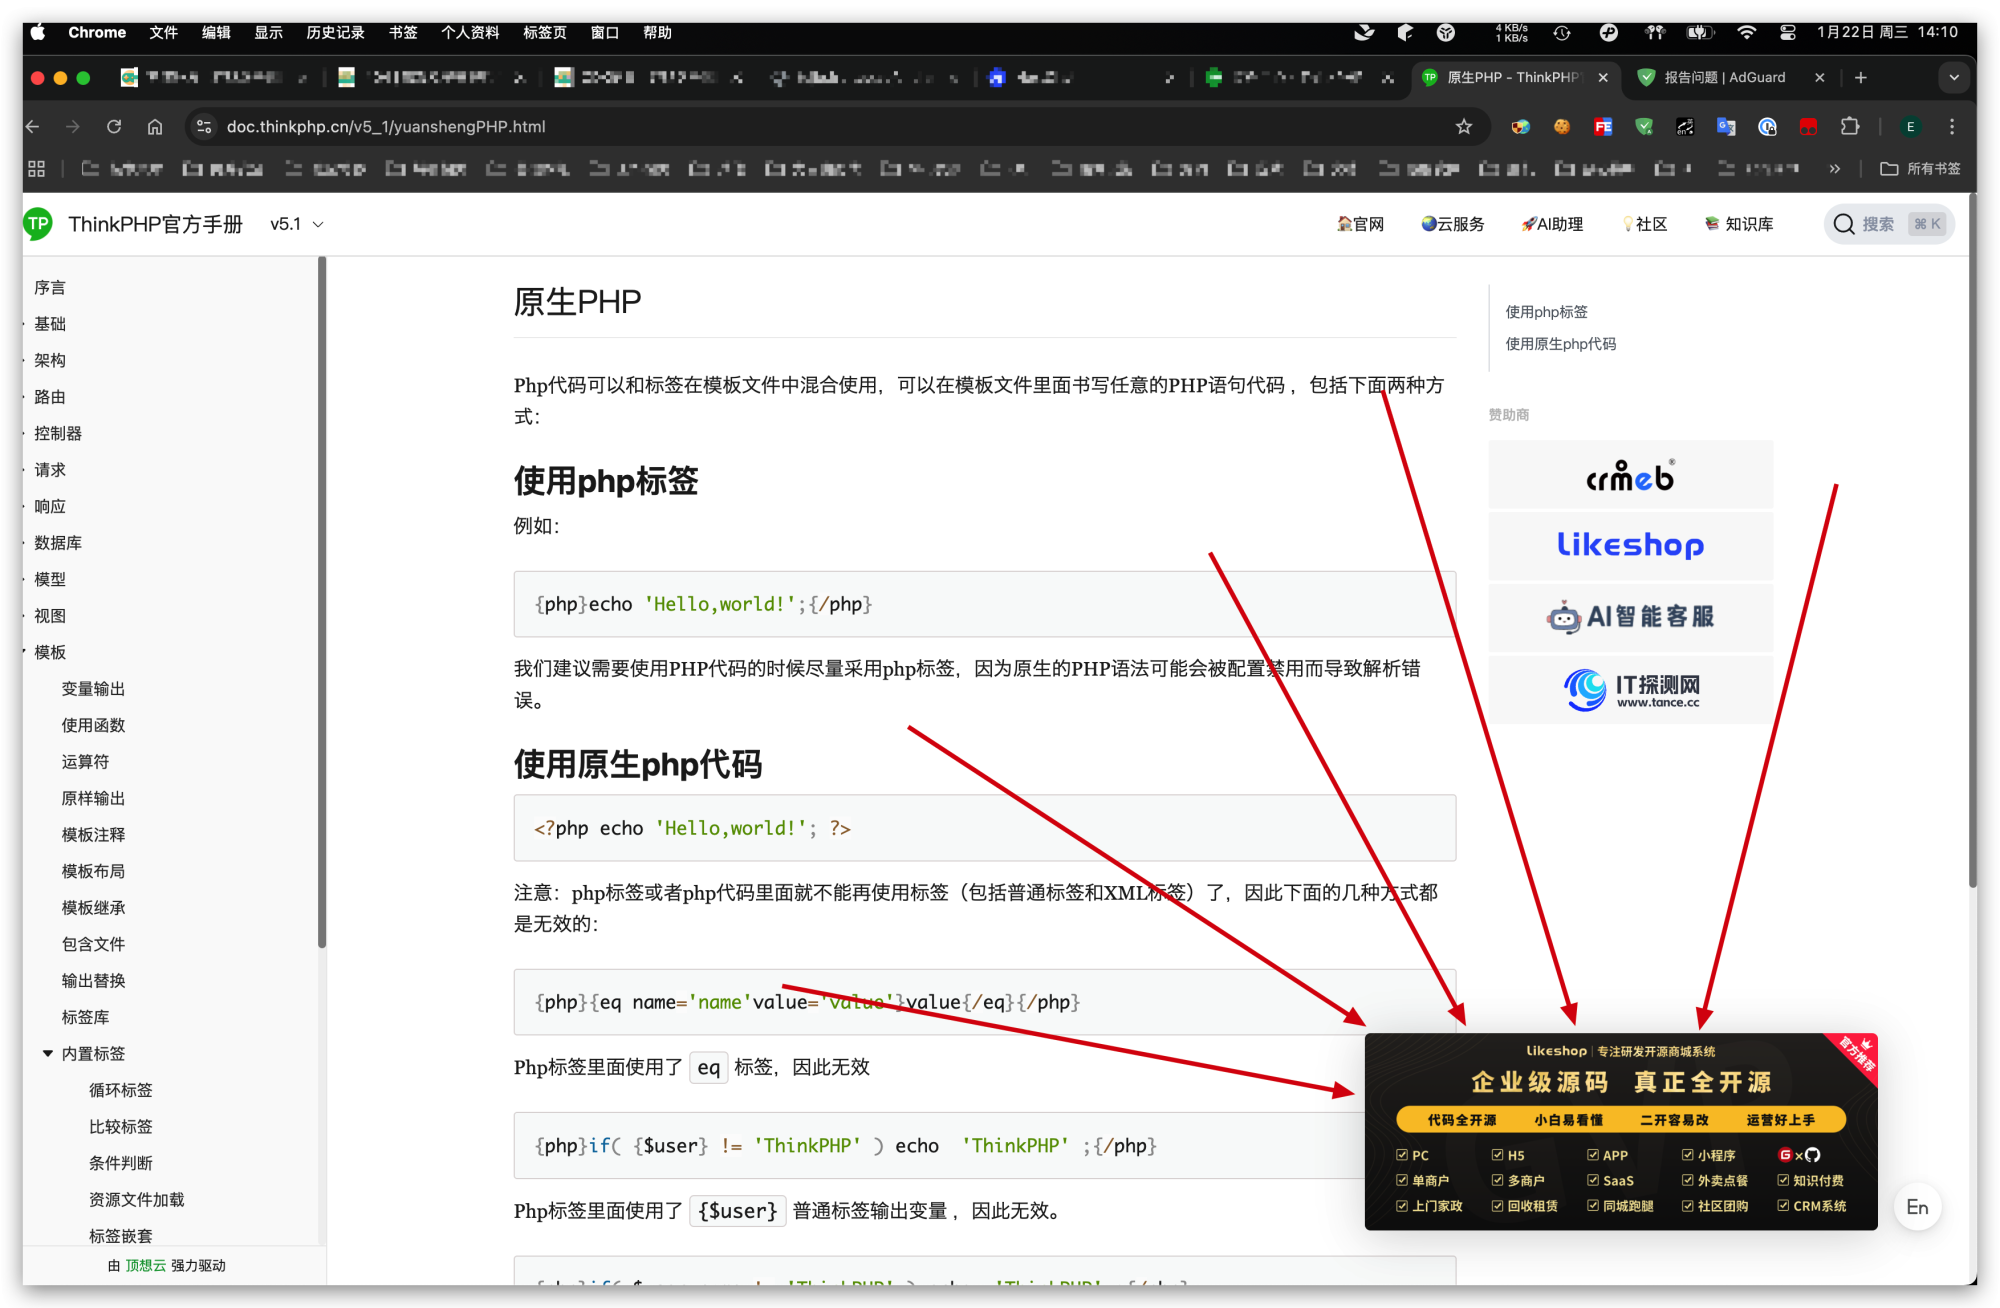Open the Chrome extensions puzzle icon
This screenshot has height=1308, width=2000.
point(1850,127)
